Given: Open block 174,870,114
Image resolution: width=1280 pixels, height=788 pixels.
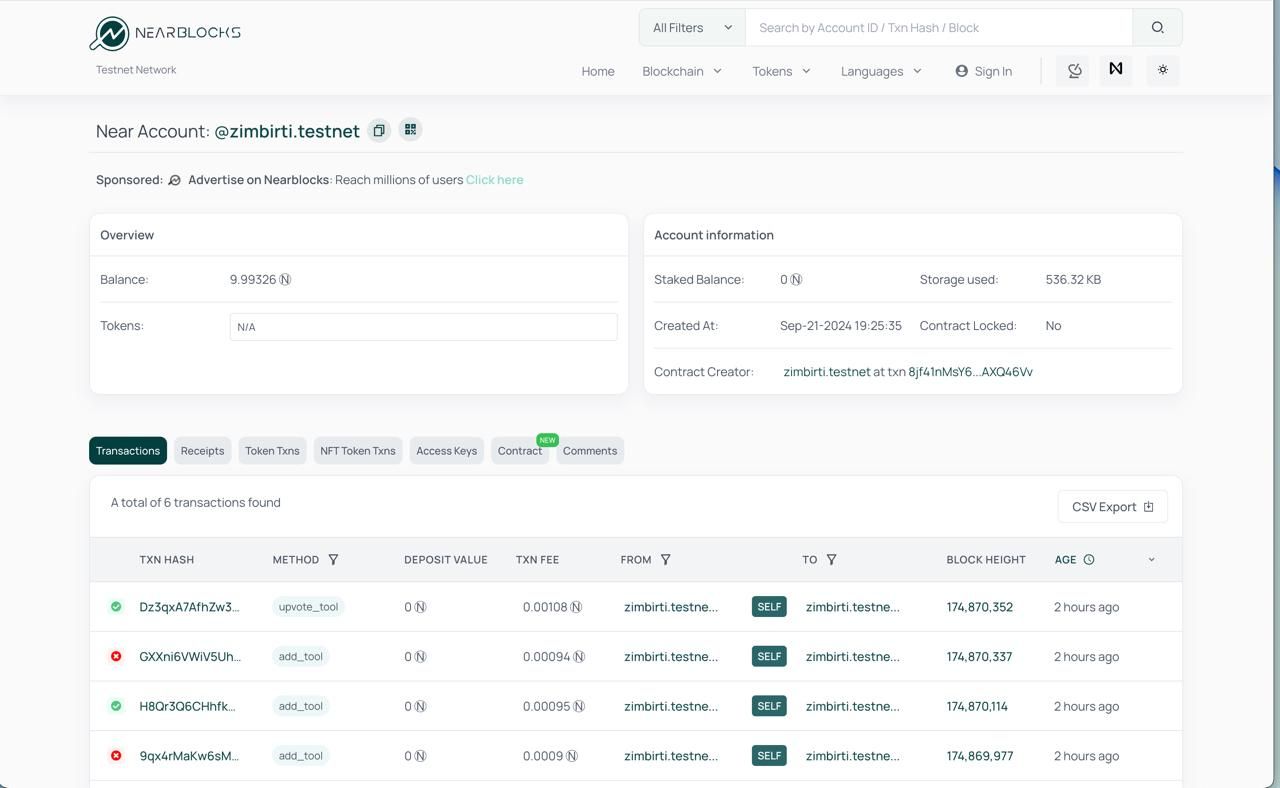Looking at the screenshot, I should point(977,706).
